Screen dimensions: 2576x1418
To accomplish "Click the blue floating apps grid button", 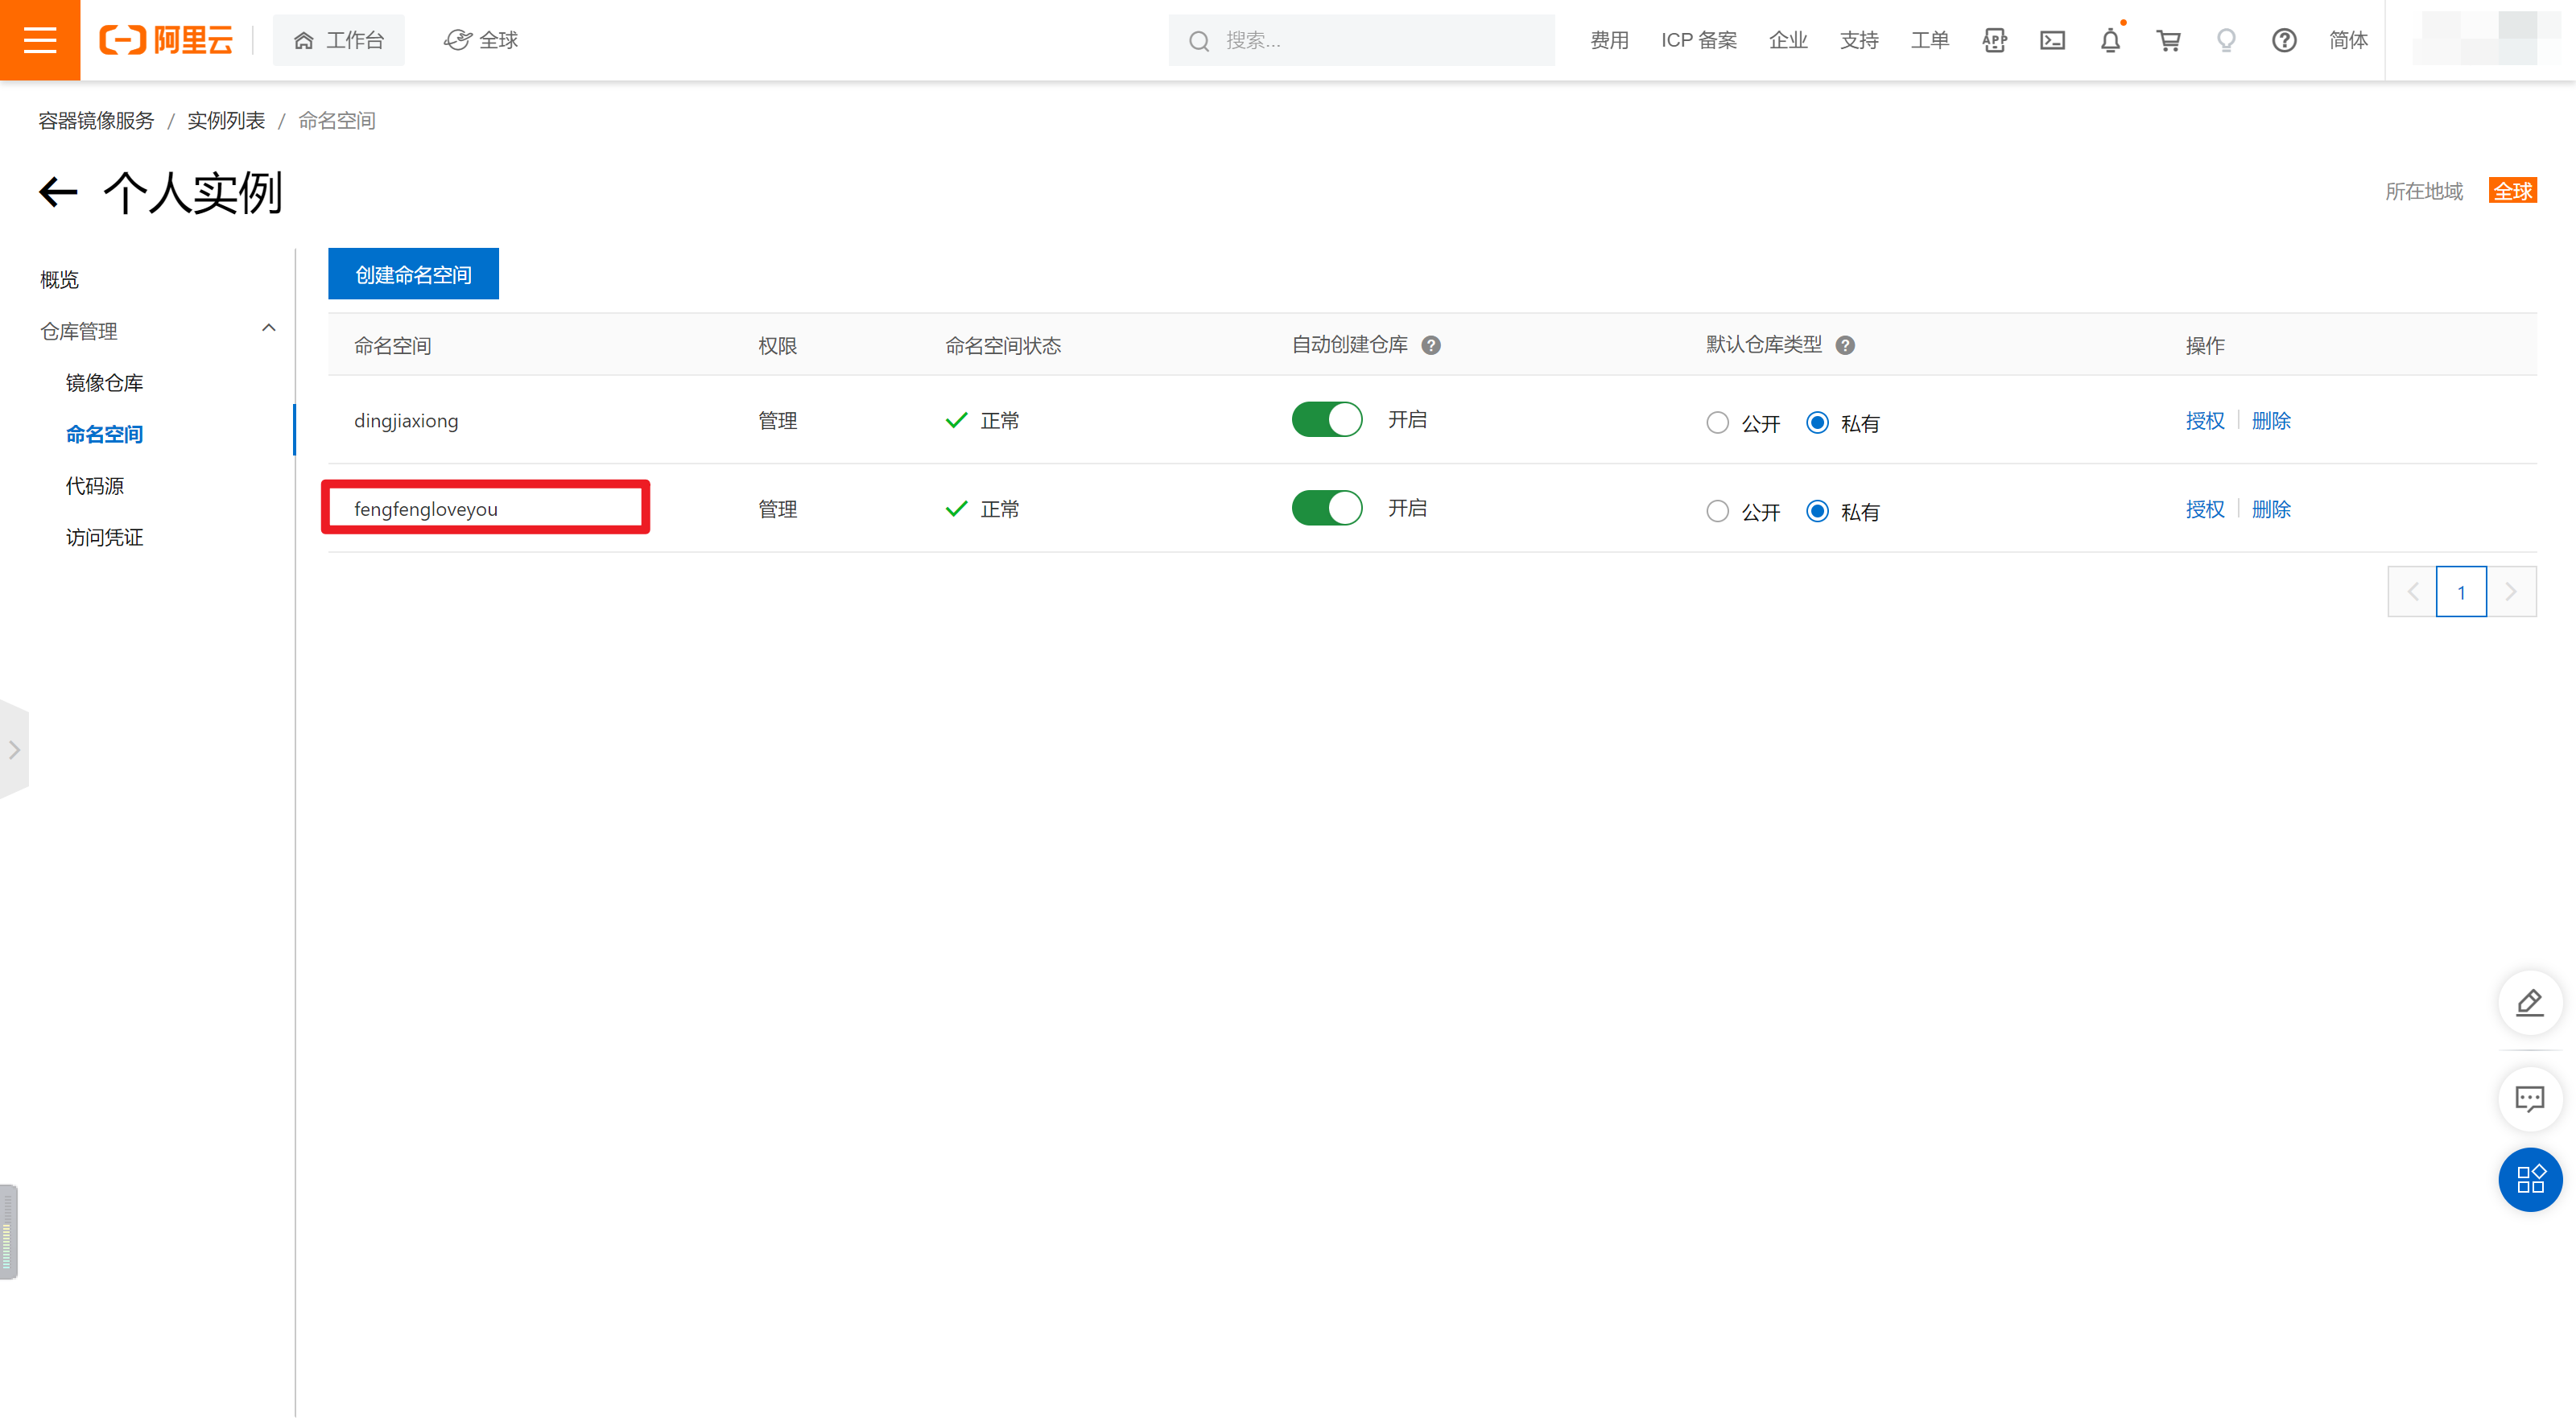I will point(2530,1179).
